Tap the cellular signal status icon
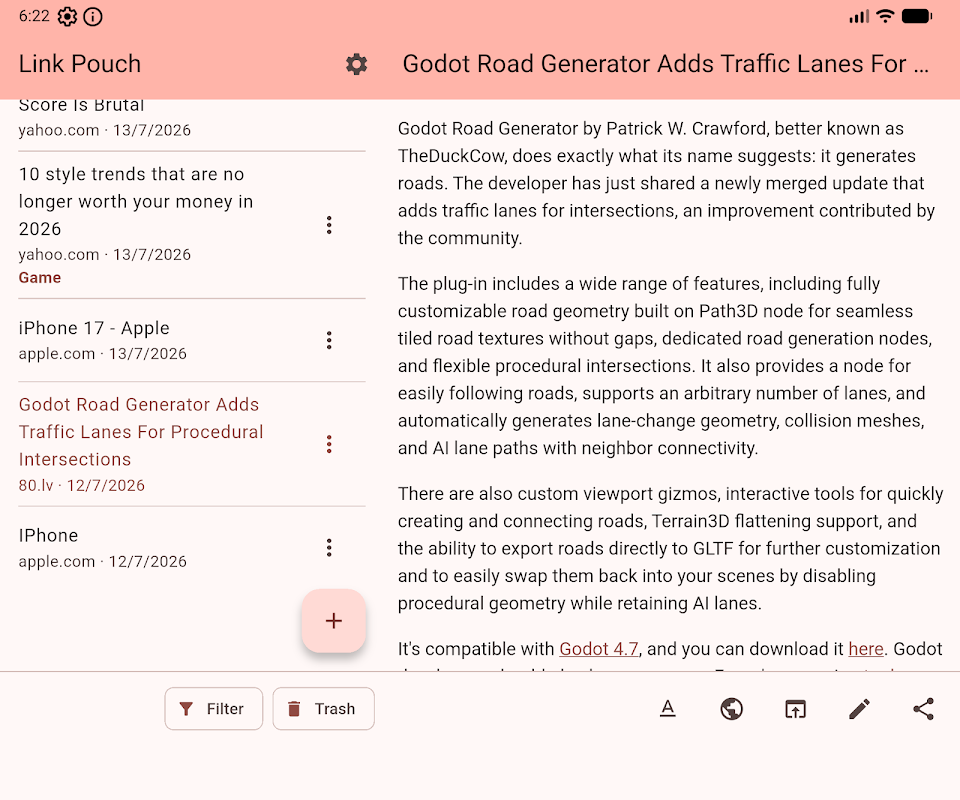 tap(859, 17)
